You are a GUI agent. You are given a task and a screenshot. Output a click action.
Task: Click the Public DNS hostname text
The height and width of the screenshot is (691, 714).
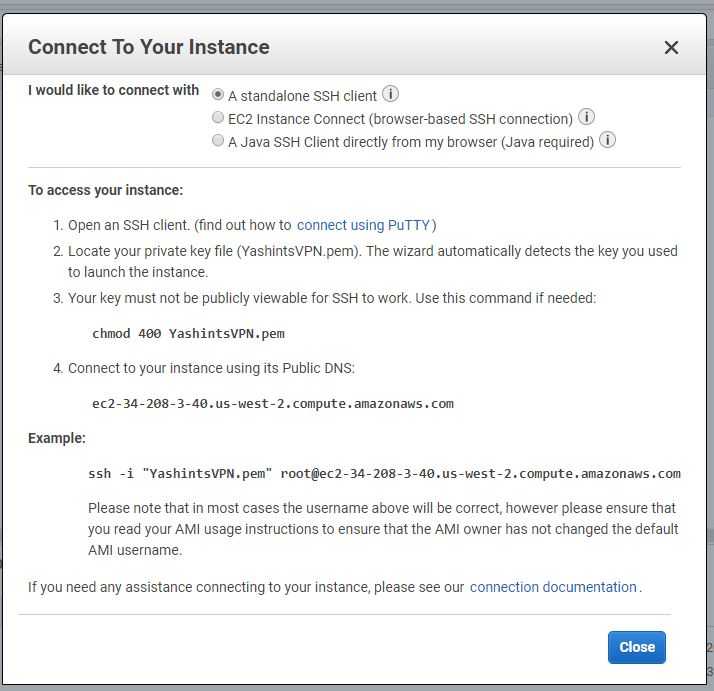coord(273,404)
